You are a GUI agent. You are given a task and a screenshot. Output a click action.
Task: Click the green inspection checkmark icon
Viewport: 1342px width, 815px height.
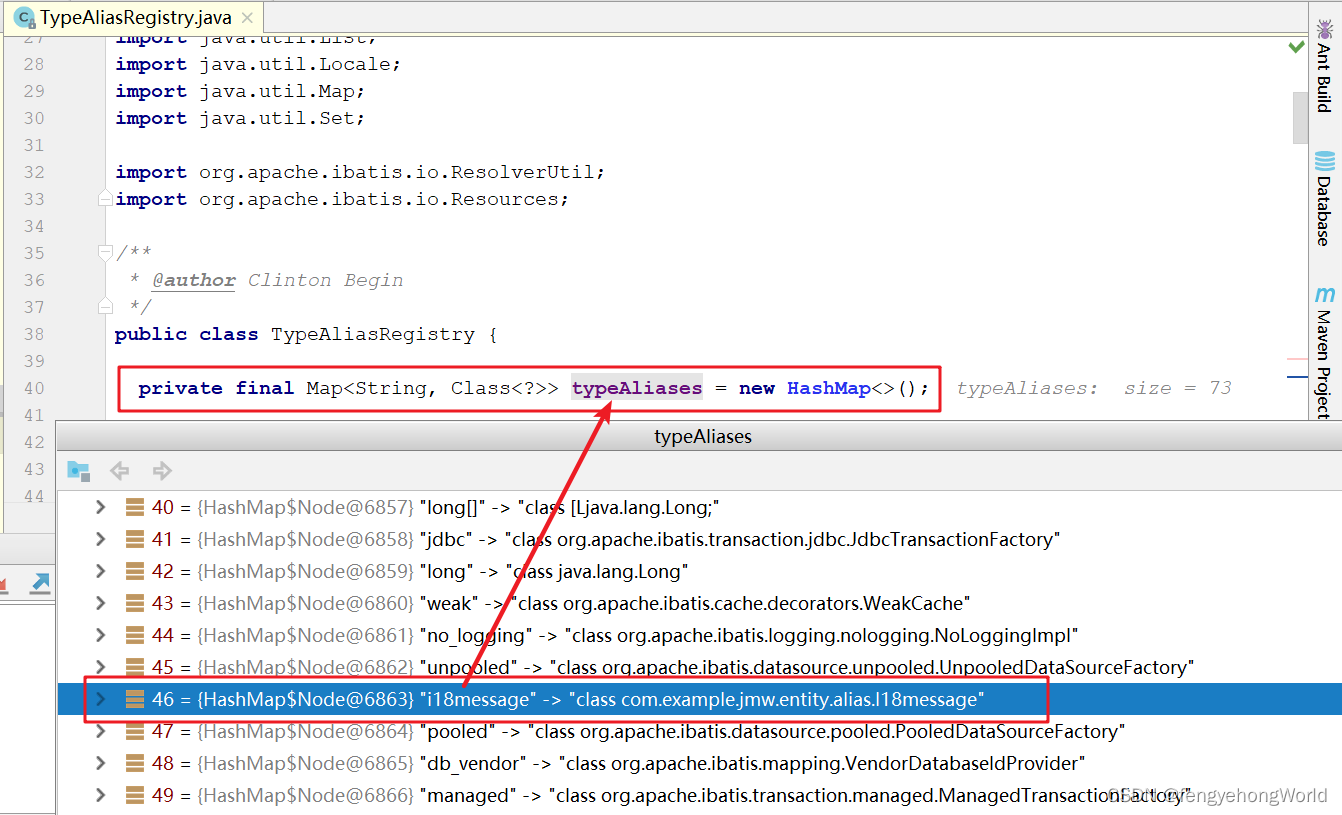pyautogui.click(x=1296, y=46)
